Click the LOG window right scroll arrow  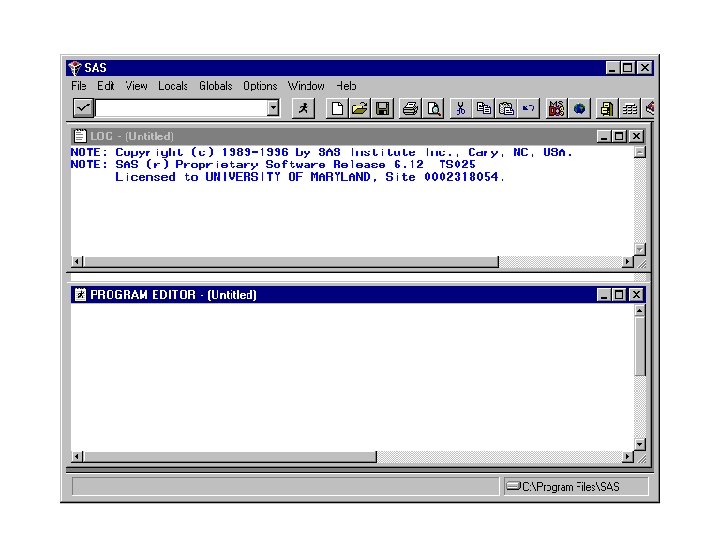point(627,262)
